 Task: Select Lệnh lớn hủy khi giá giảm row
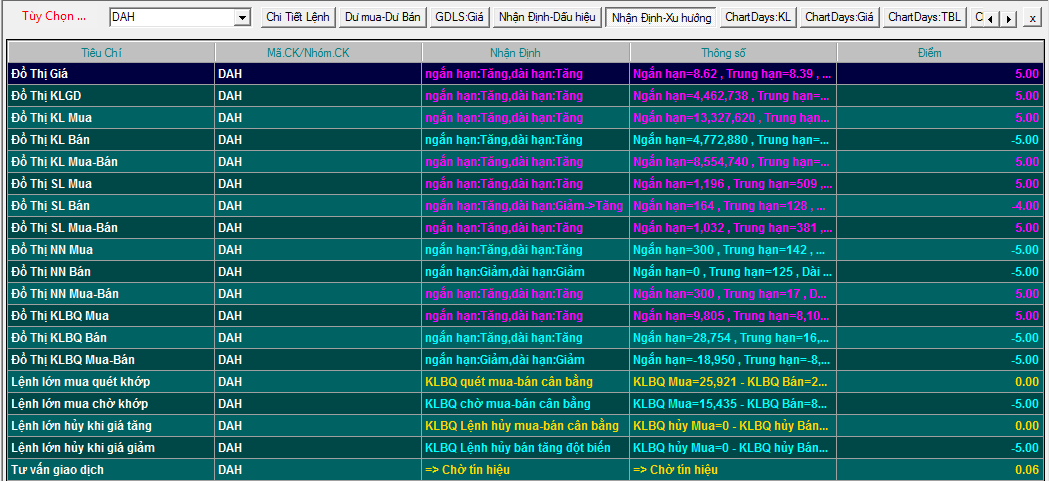526,448
